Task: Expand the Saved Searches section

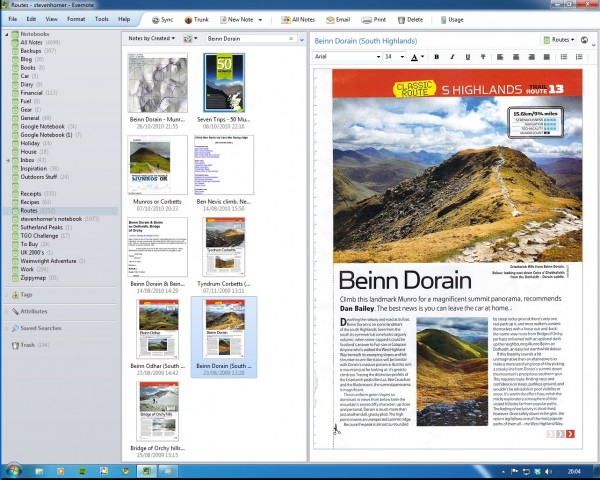Action: pyautogui.click(x=7, y=329)
